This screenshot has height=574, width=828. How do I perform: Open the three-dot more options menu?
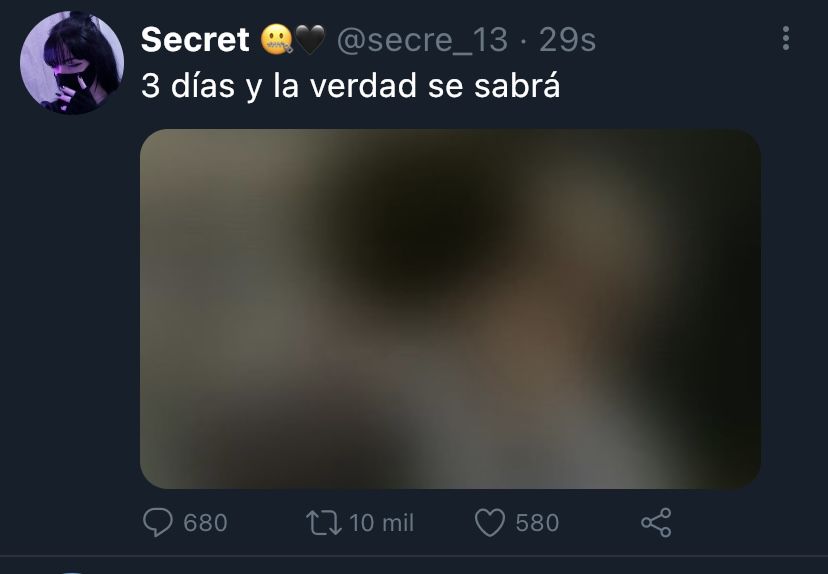point(786,39)
